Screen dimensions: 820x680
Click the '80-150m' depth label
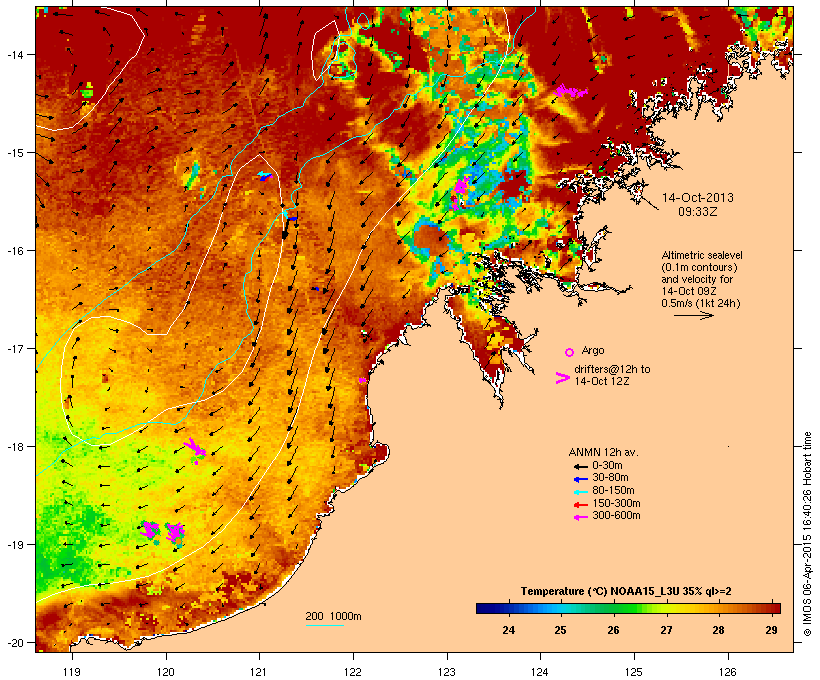pos(613,491)
